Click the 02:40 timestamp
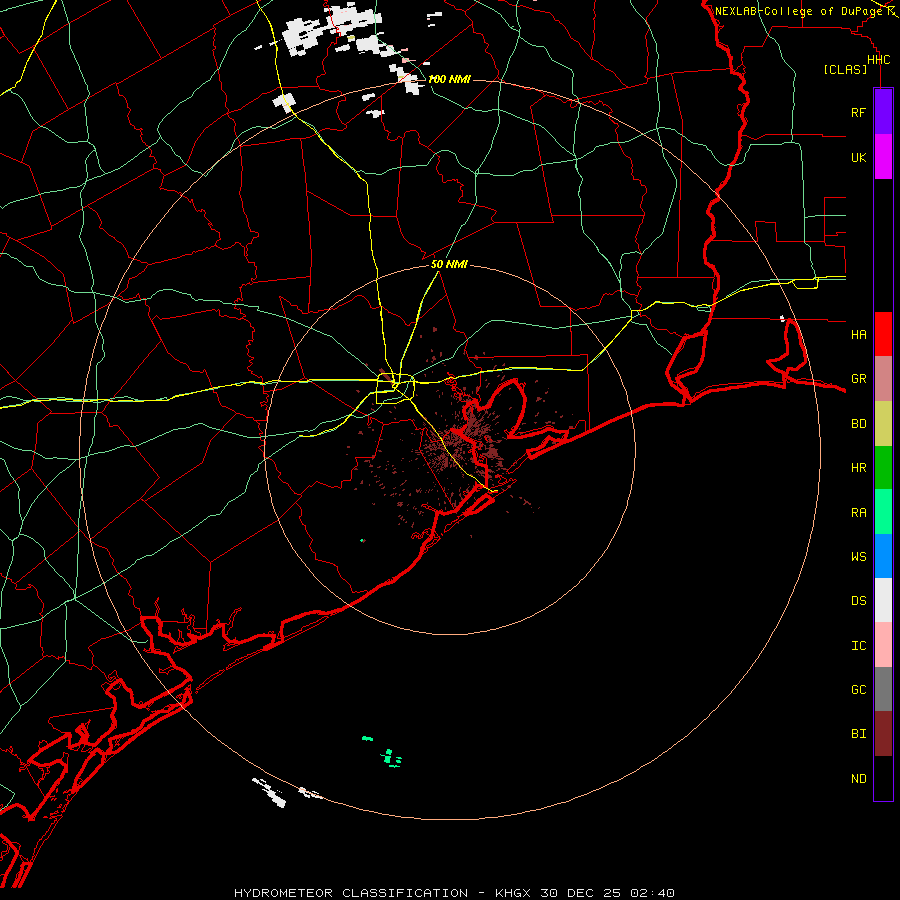 click(x=651, y=893)
